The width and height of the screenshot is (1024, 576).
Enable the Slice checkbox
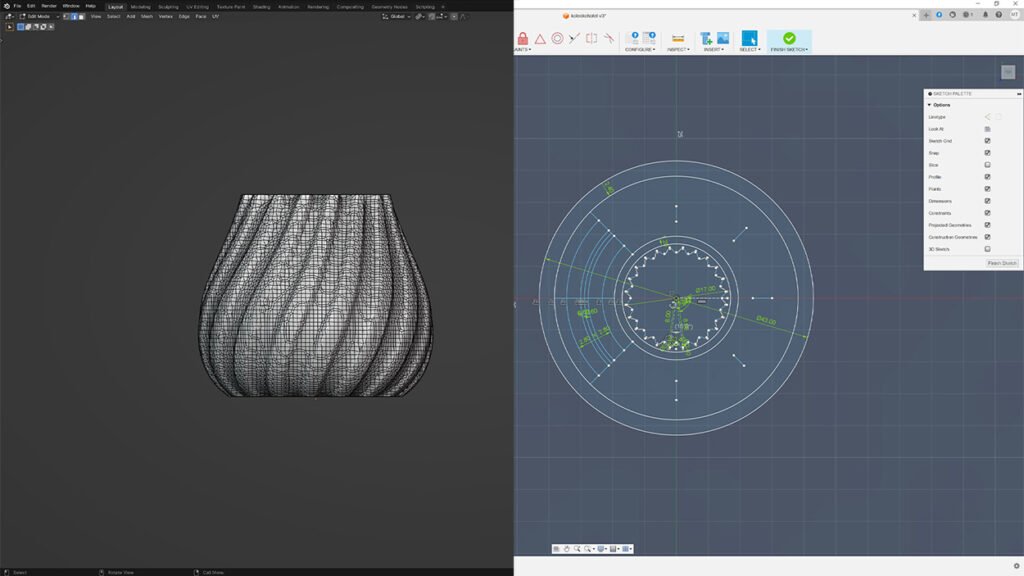click(987, 165)
